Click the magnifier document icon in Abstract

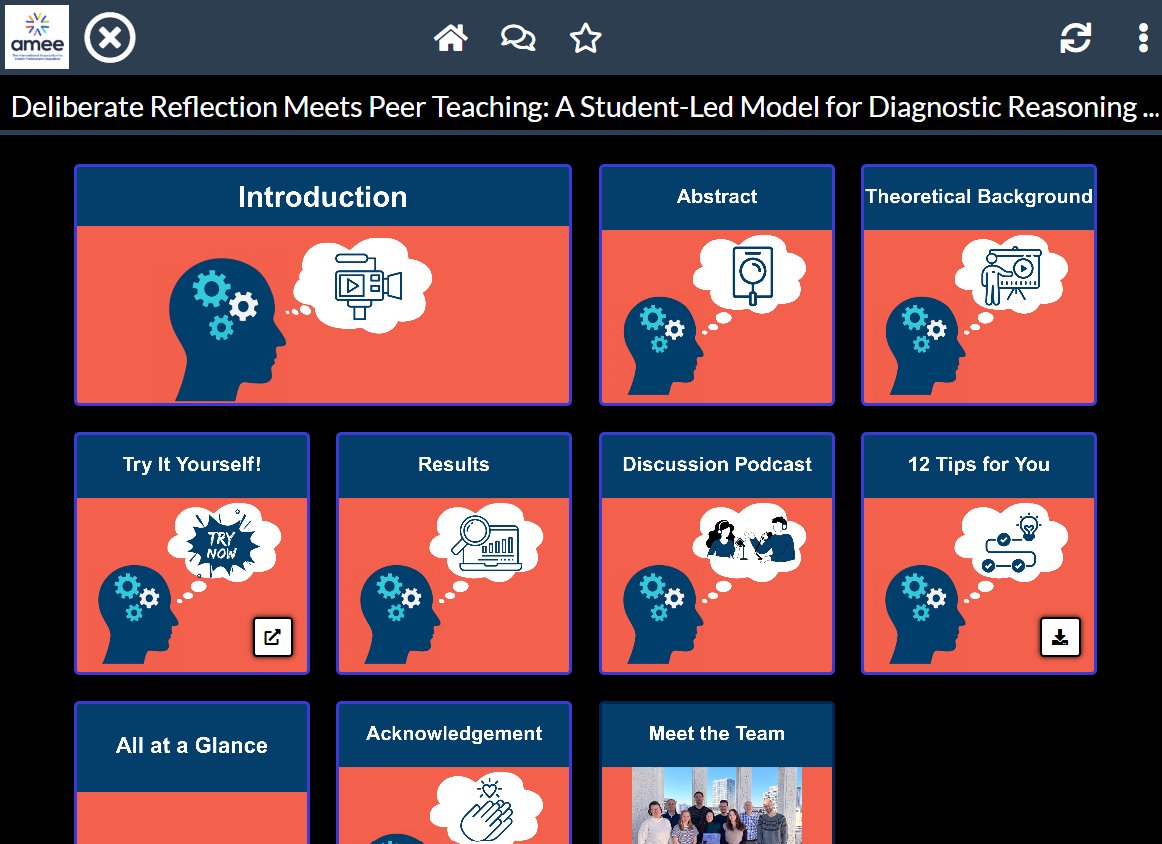[x=751, y=275]
